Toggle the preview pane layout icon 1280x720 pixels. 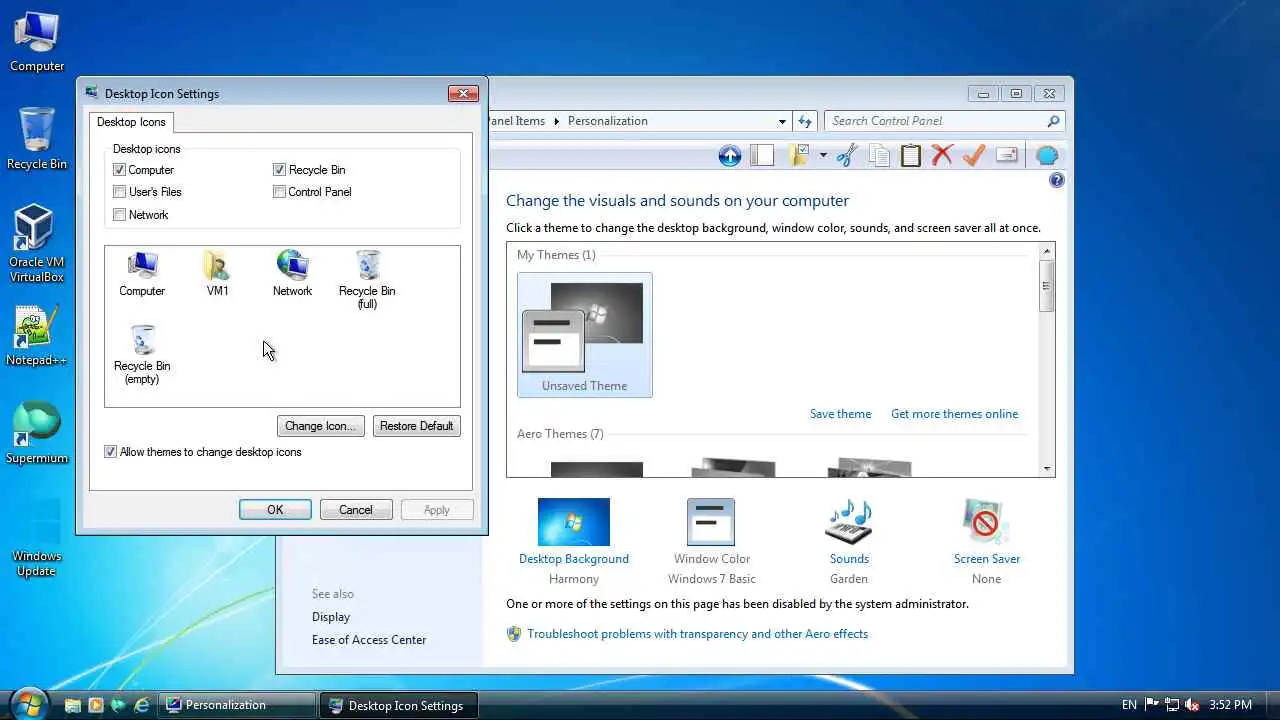pos(762,155)
